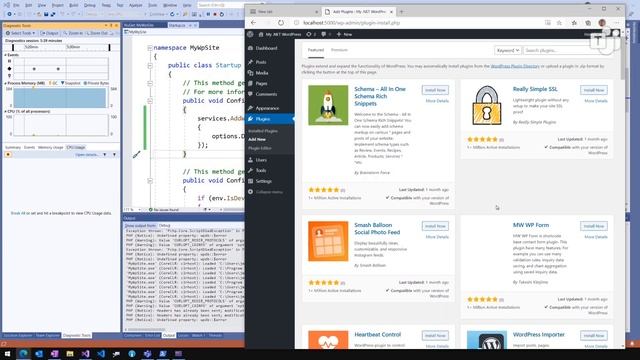The height and width of the screenshot is (360, 640).
Task: Click Save All in Visual Studio toolbar
Action: pos(53,14)
